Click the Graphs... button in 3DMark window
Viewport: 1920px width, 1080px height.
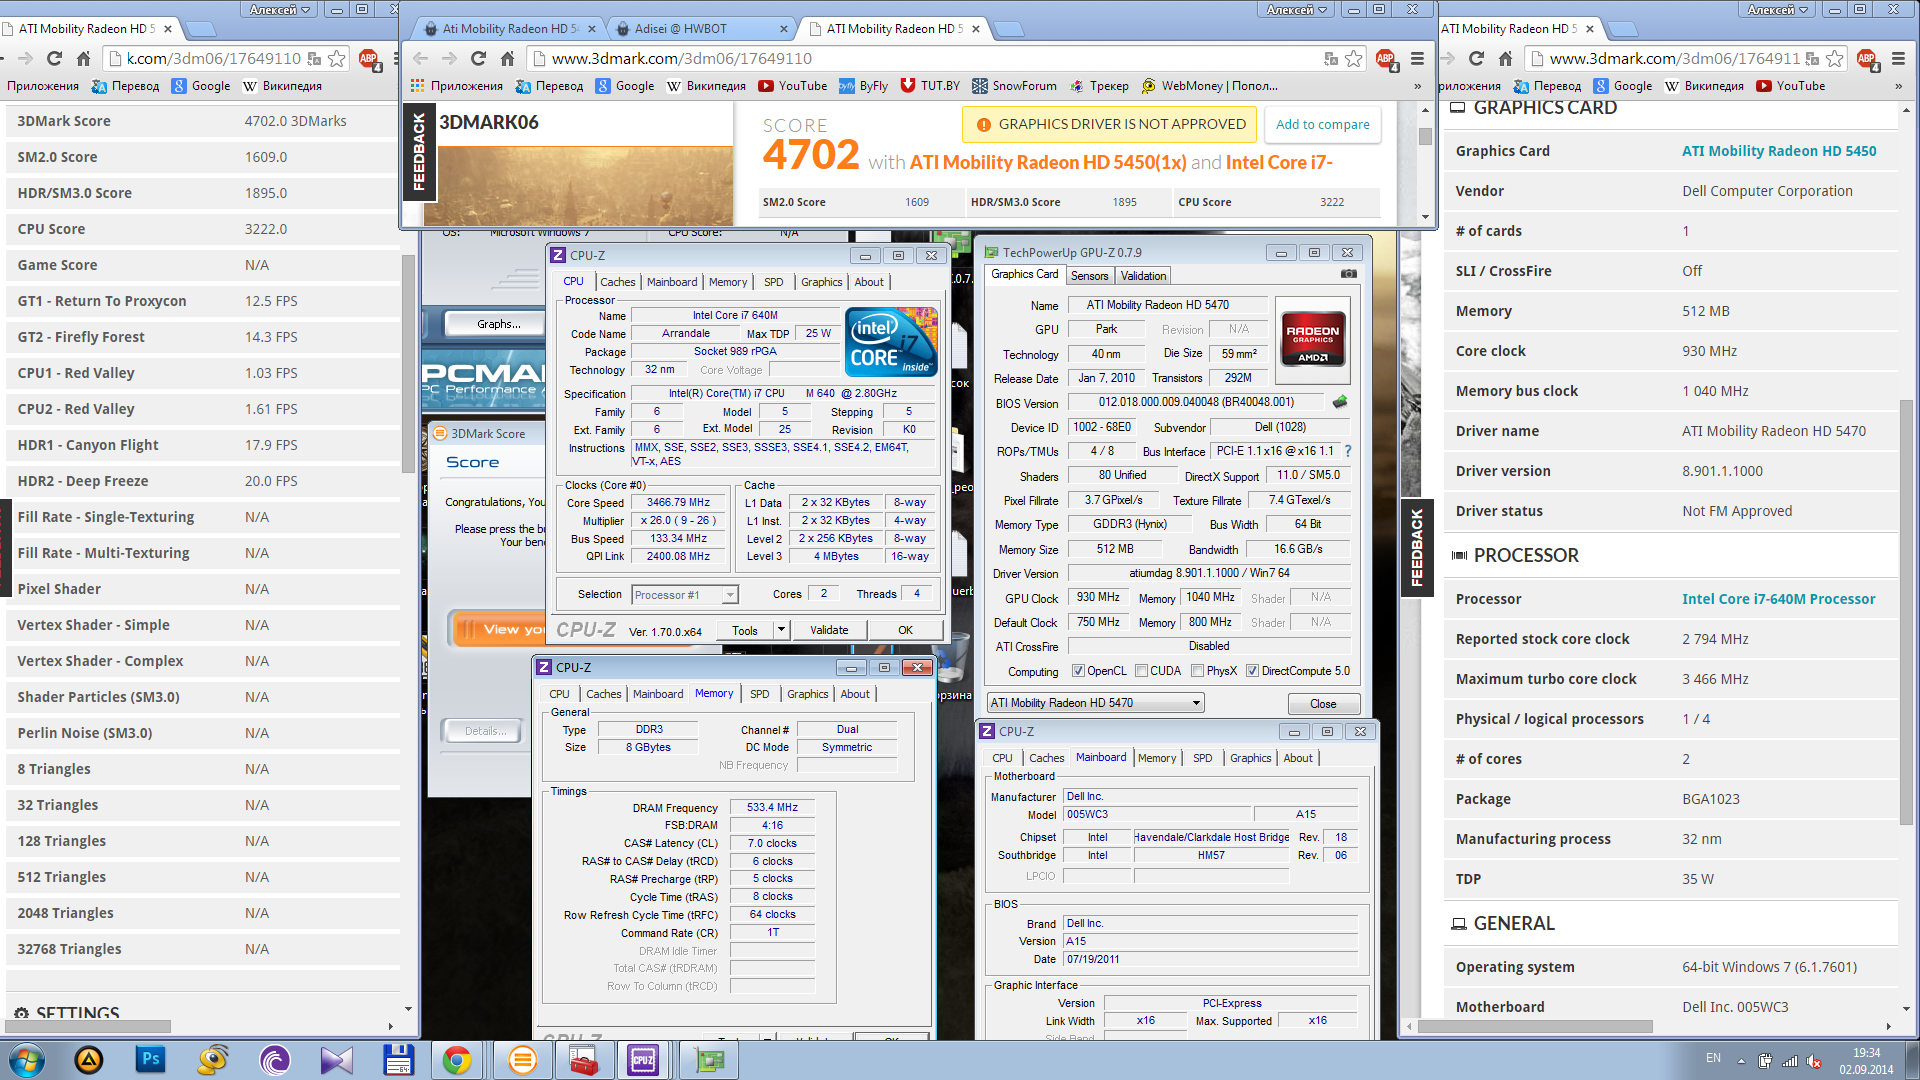[x=498, y=324]
